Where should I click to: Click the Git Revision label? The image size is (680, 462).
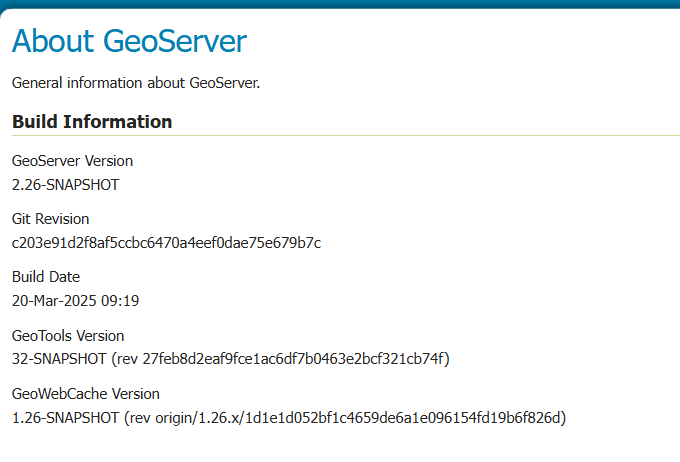(50, 219)
